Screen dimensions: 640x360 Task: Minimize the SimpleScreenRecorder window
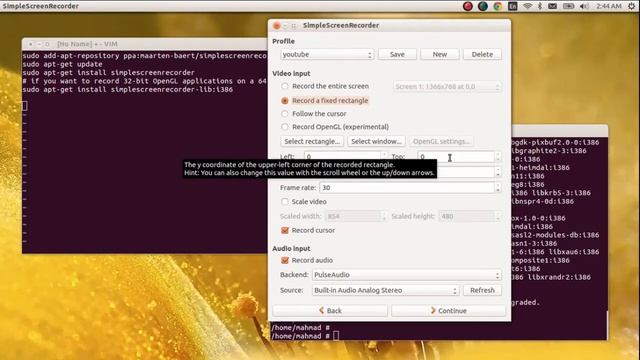click(x=285, y=25)
